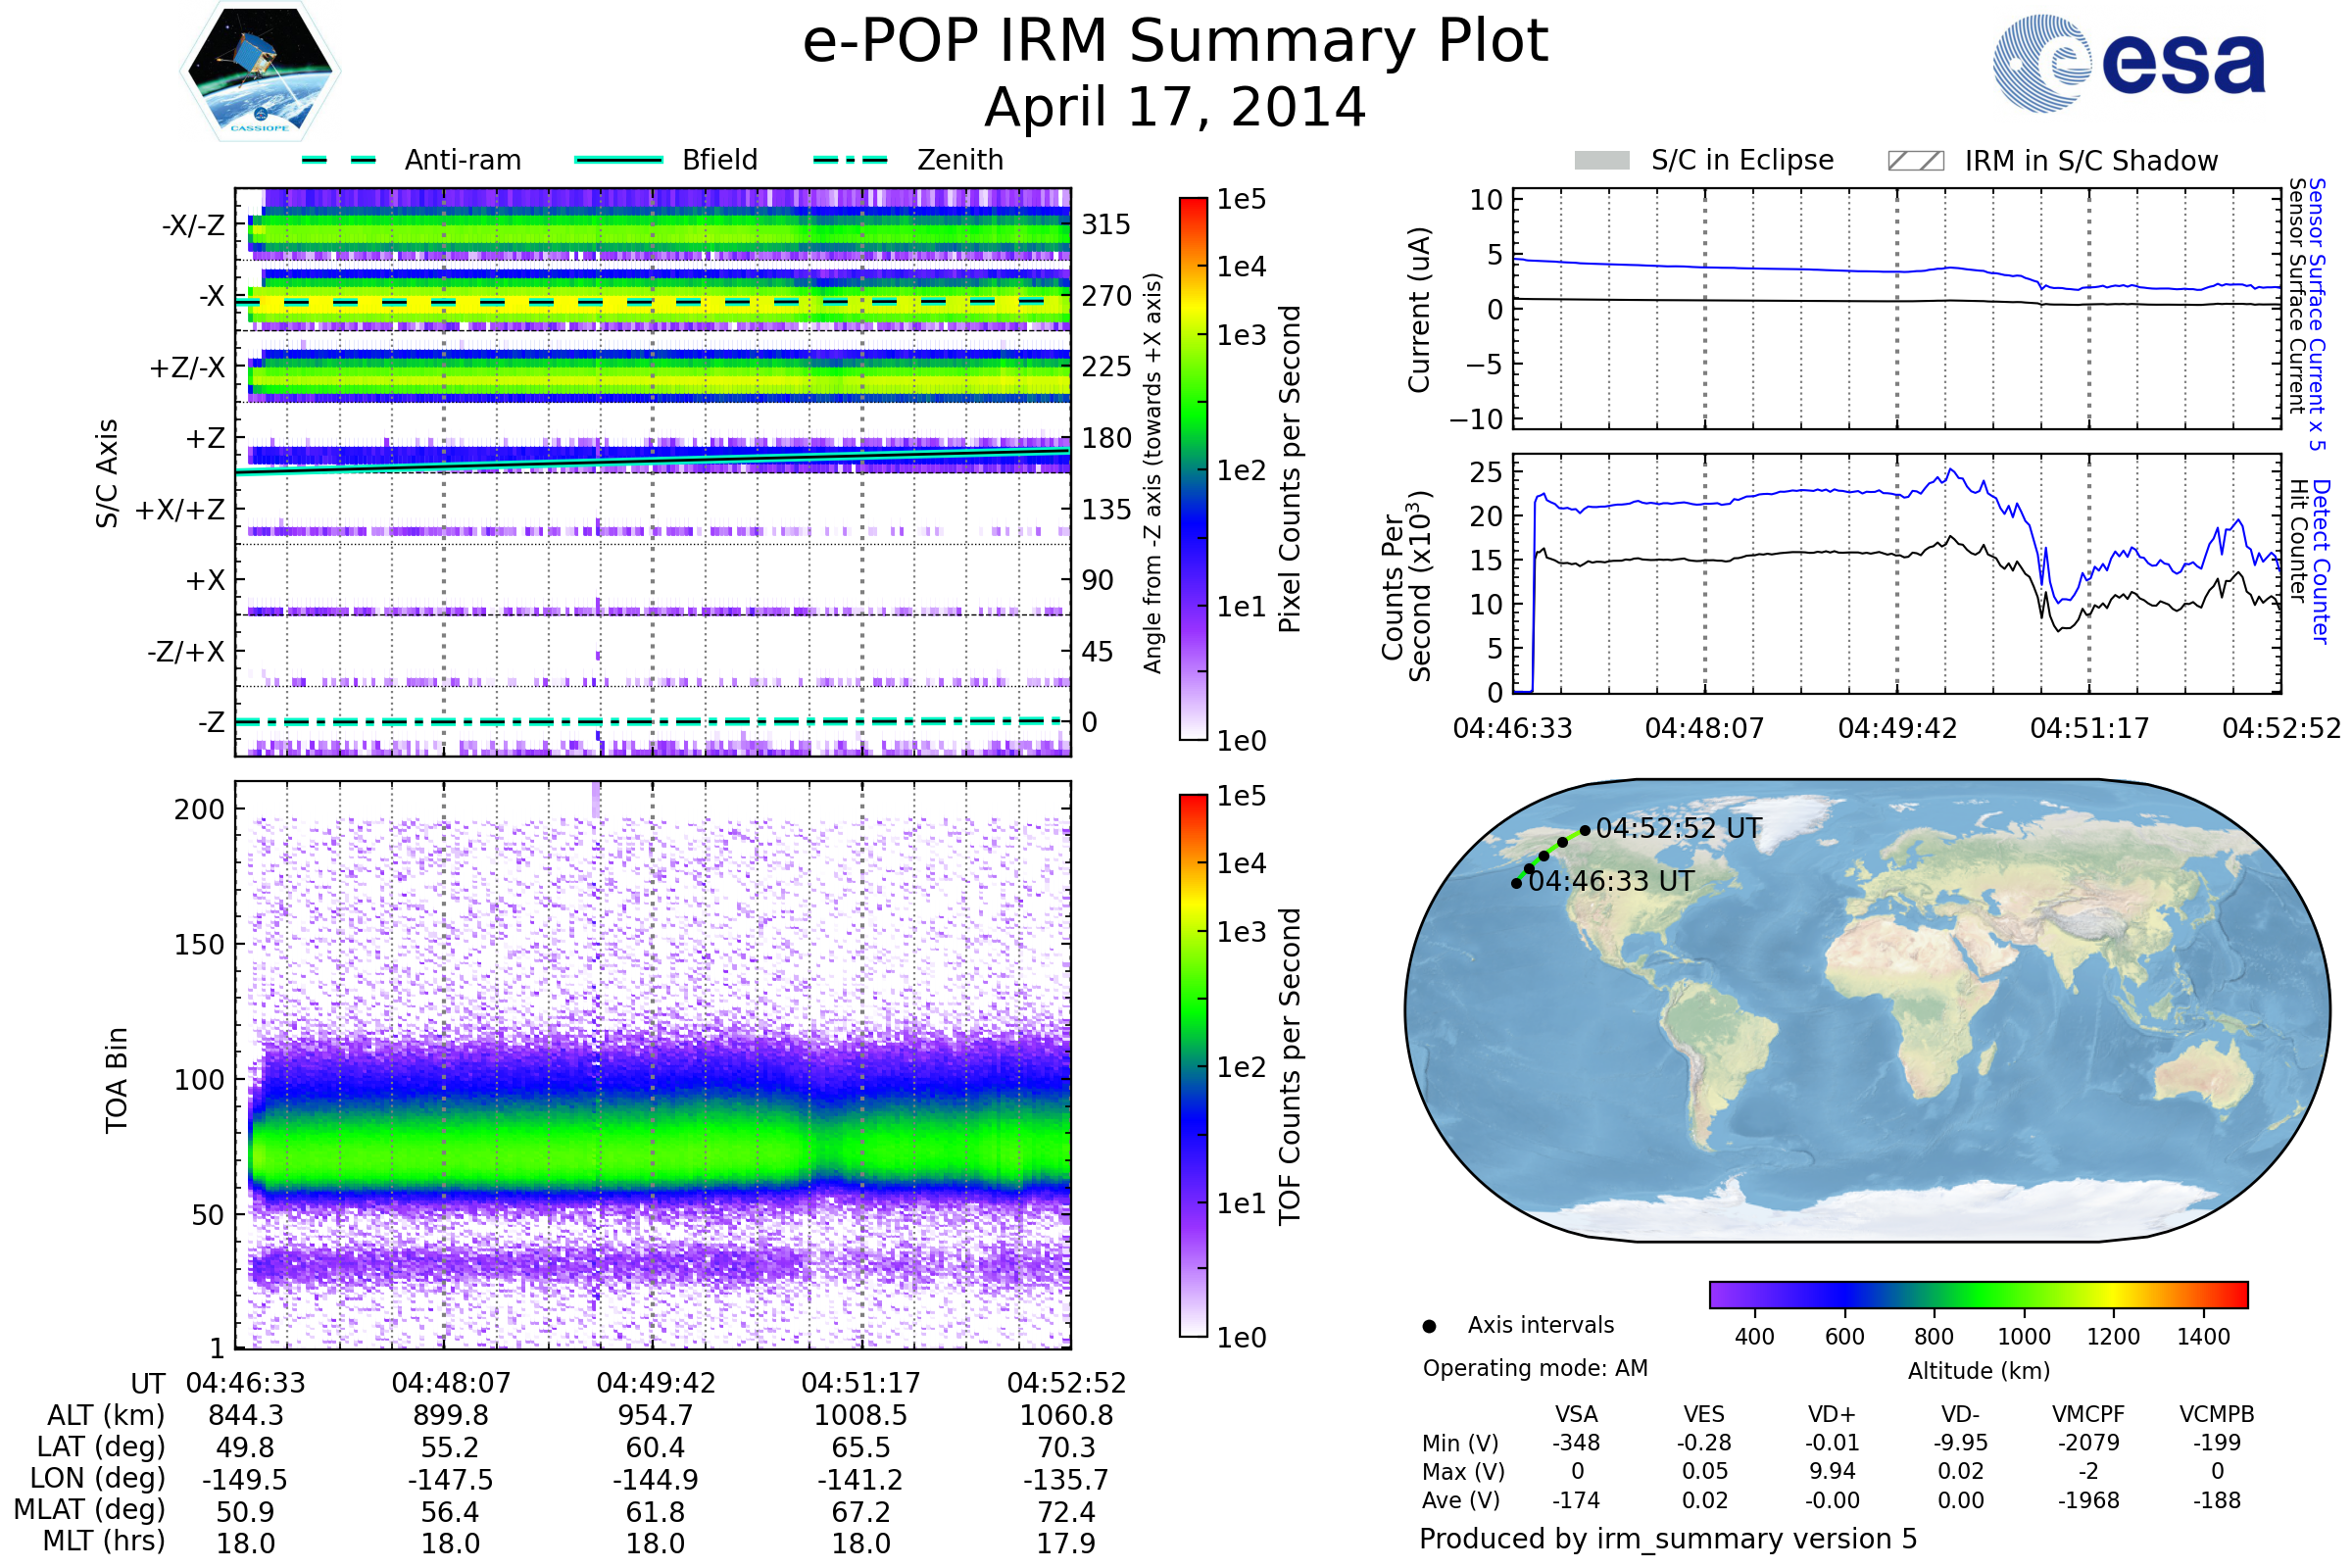The height and width of the screenshot is (1568, 2352).
Task: Click the 04:46:33 UT map track label
Action: tap(1611, 881)
